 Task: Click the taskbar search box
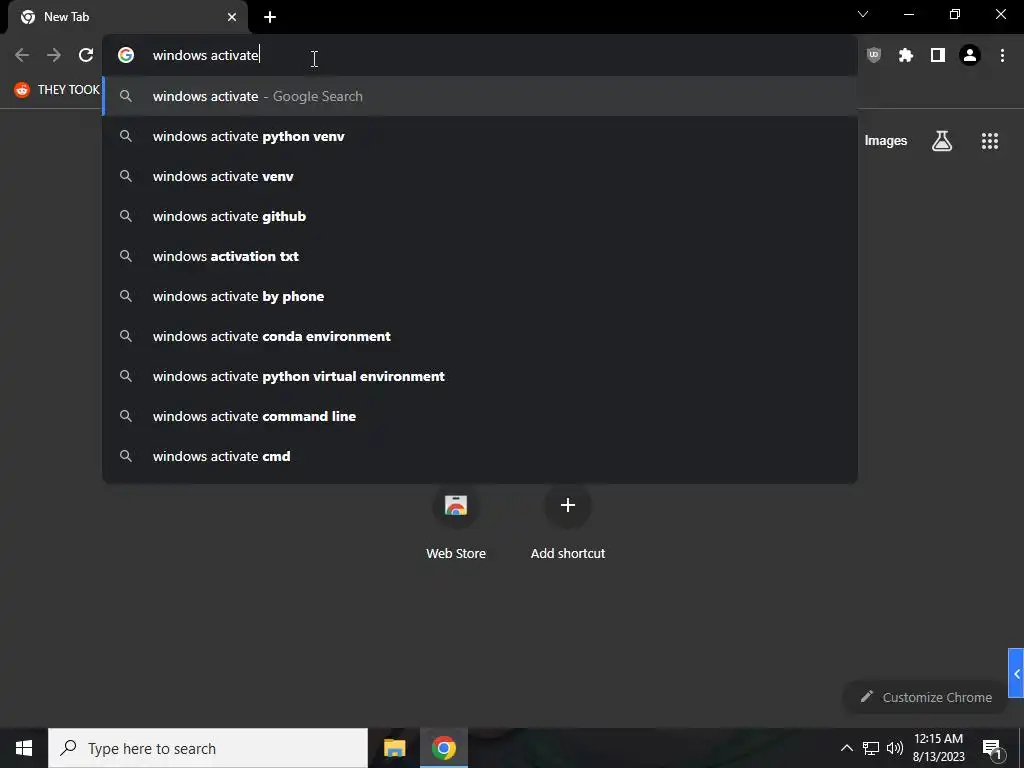tap(208, 748)
